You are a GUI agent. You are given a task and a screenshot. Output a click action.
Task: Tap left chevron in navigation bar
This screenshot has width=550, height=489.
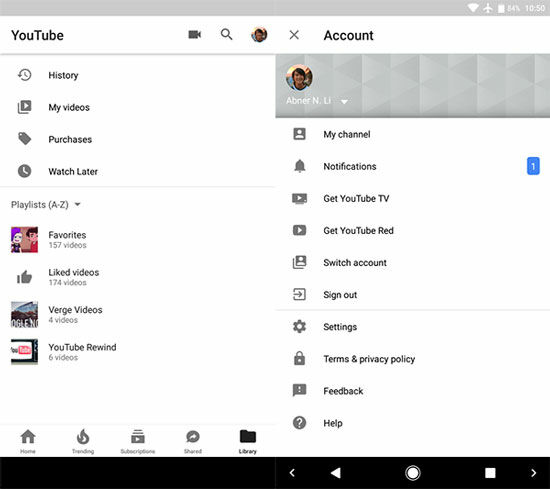click(x=292, y=473)
